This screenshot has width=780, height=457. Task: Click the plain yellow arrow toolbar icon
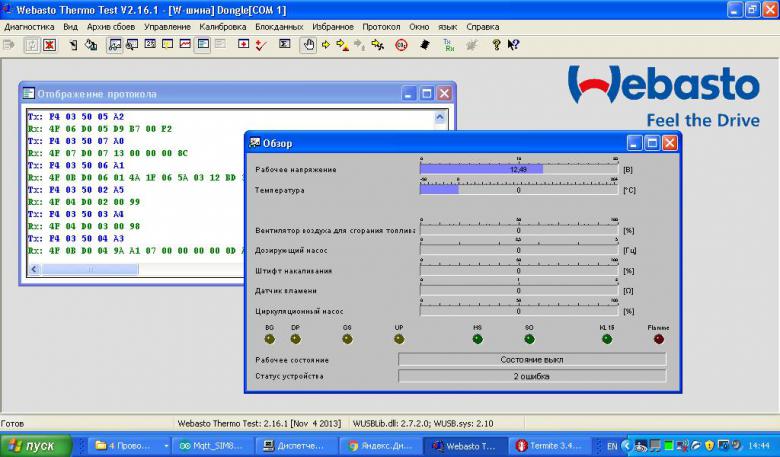pyautogui.click(x=326, y=45)
